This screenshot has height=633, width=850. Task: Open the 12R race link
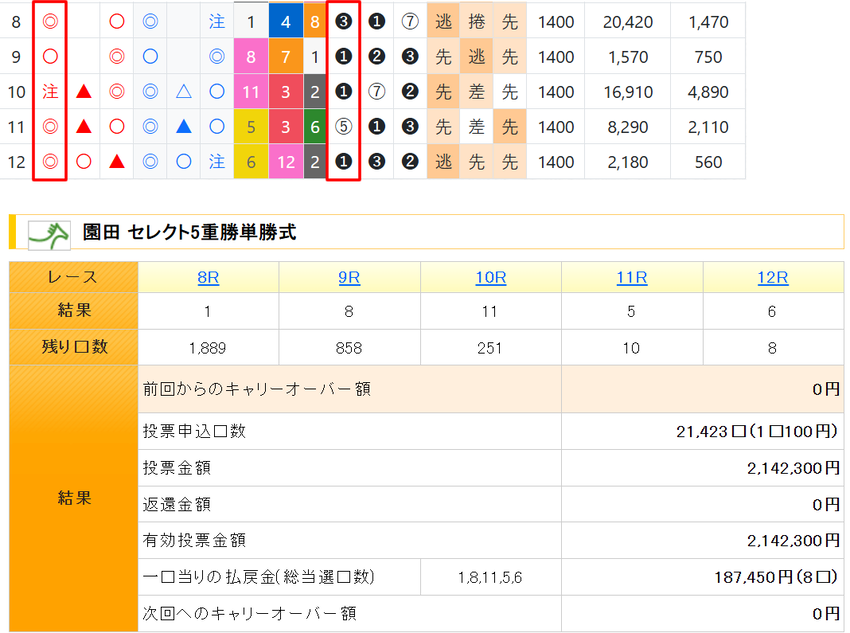[772, 277]
